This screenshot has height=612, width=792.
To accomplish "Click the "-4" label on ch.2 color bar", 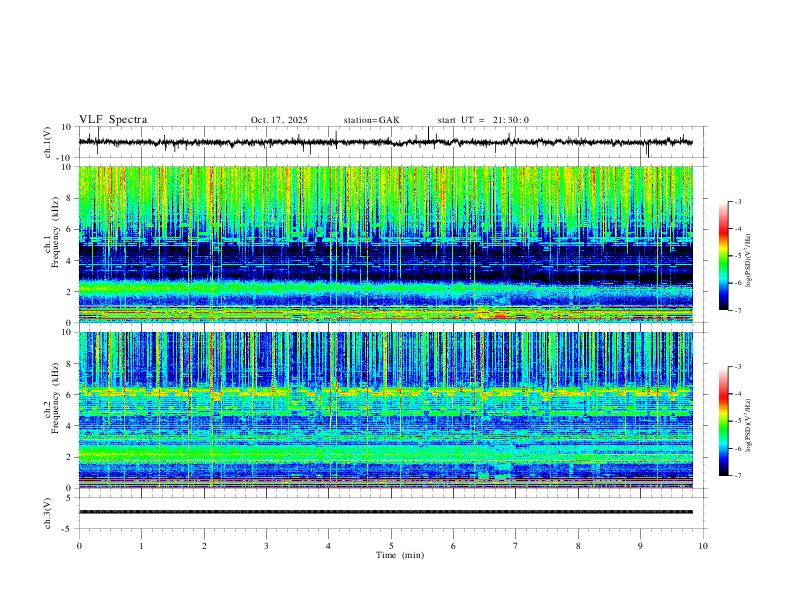I will pyautogui.click(x=738, y=394).
